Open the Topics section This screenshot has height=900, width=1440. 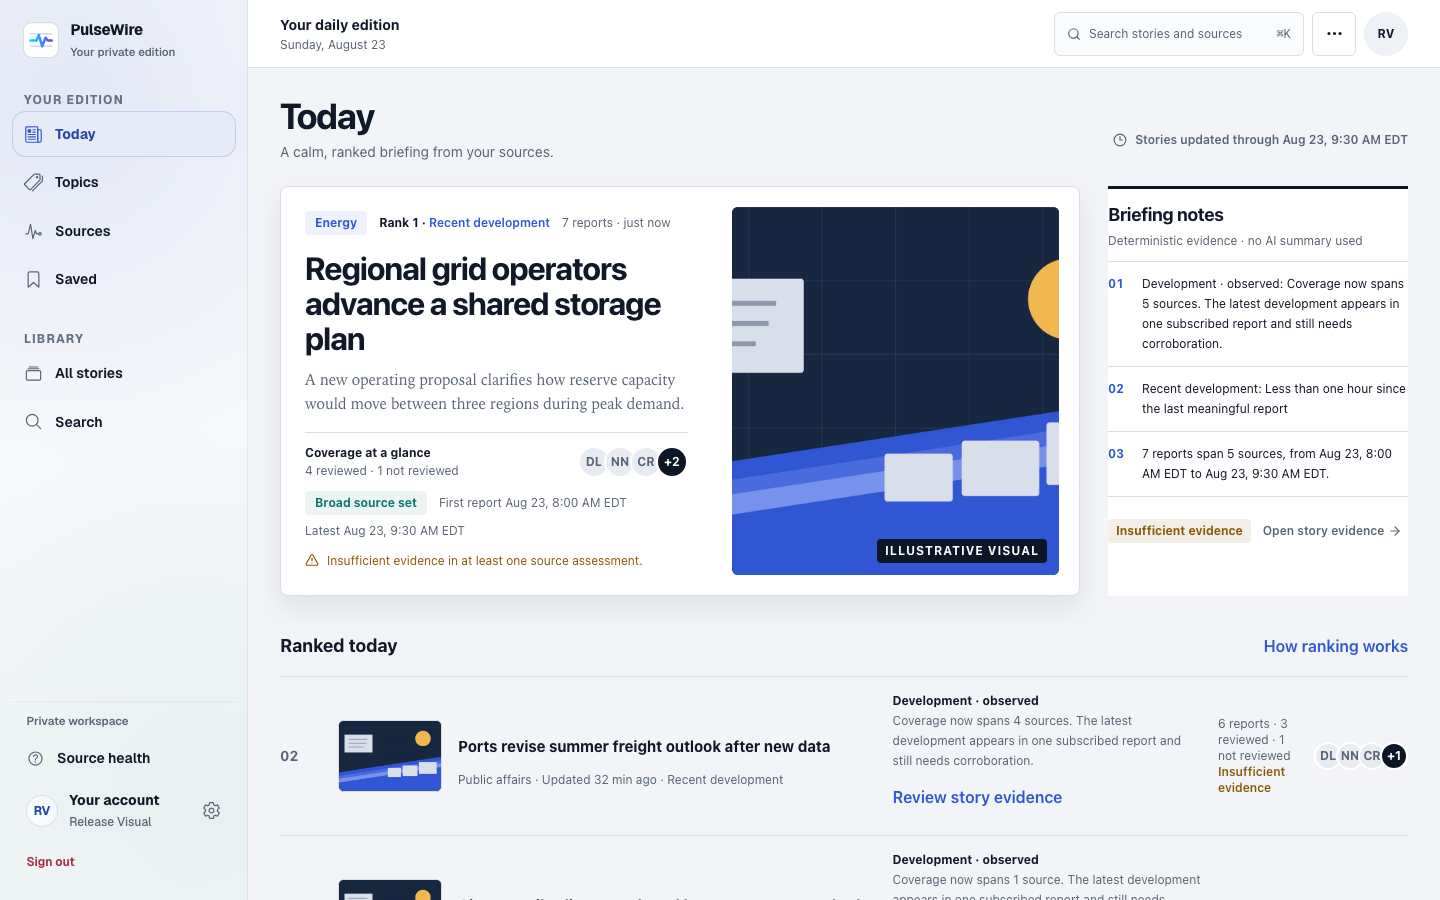tap(124, 182)
